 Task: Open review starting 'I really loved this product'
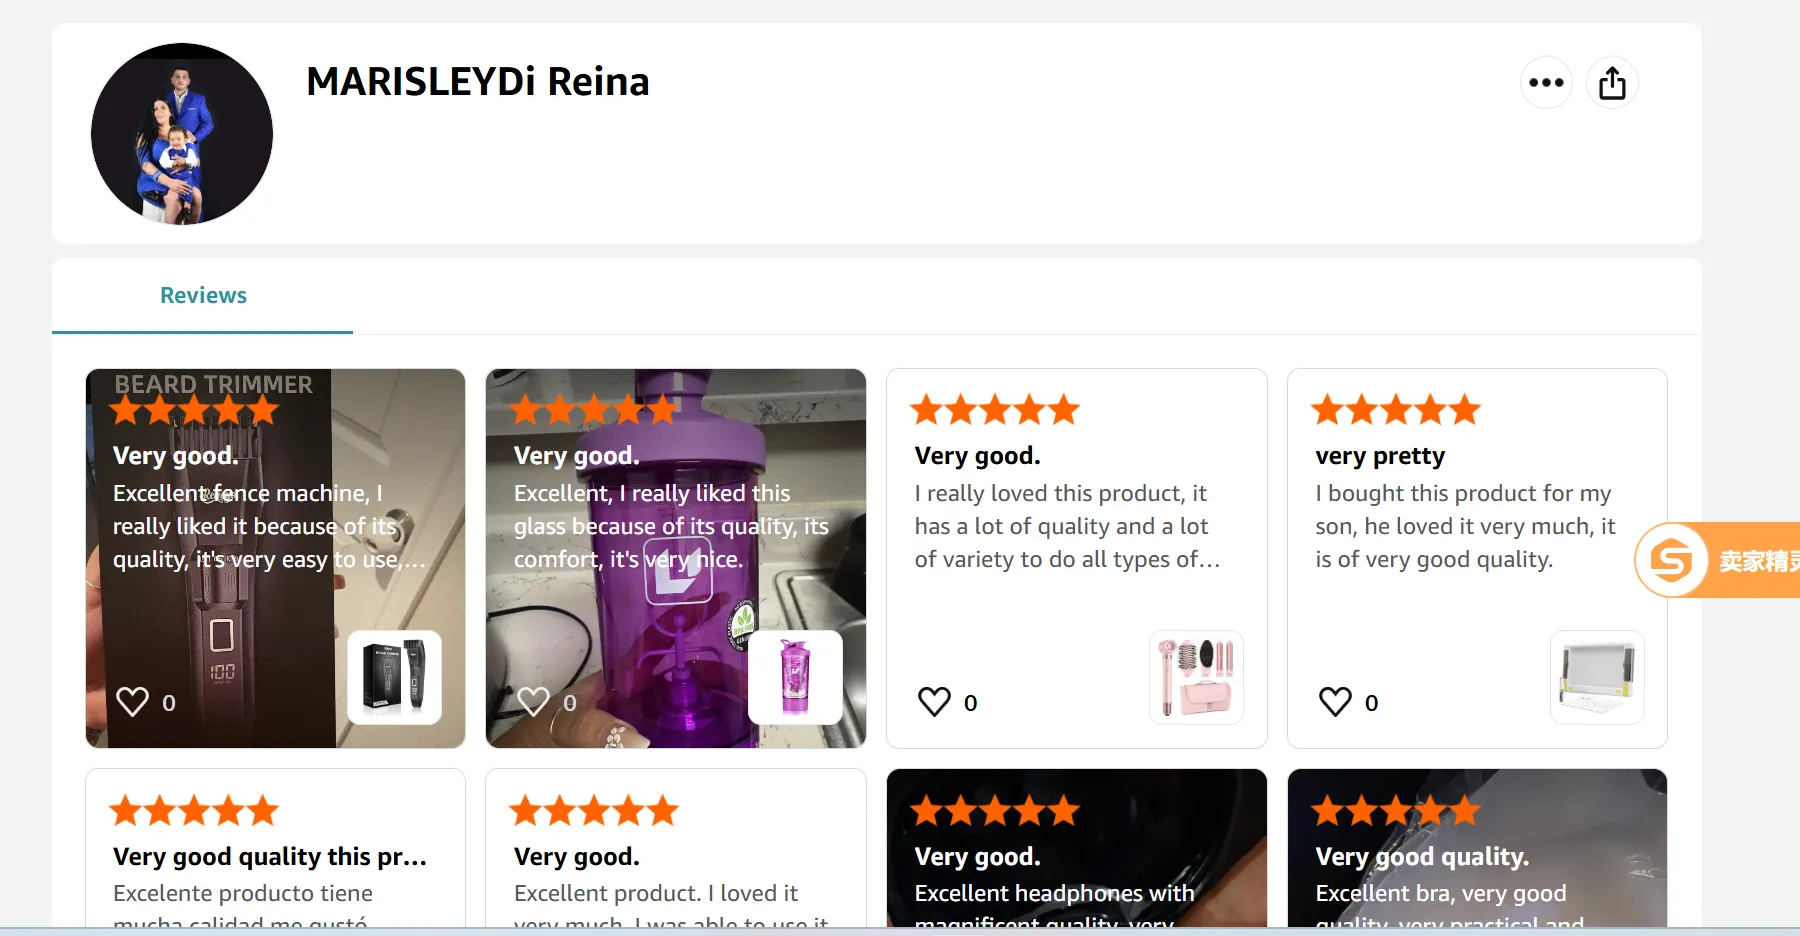click(x=1066, y=526)
